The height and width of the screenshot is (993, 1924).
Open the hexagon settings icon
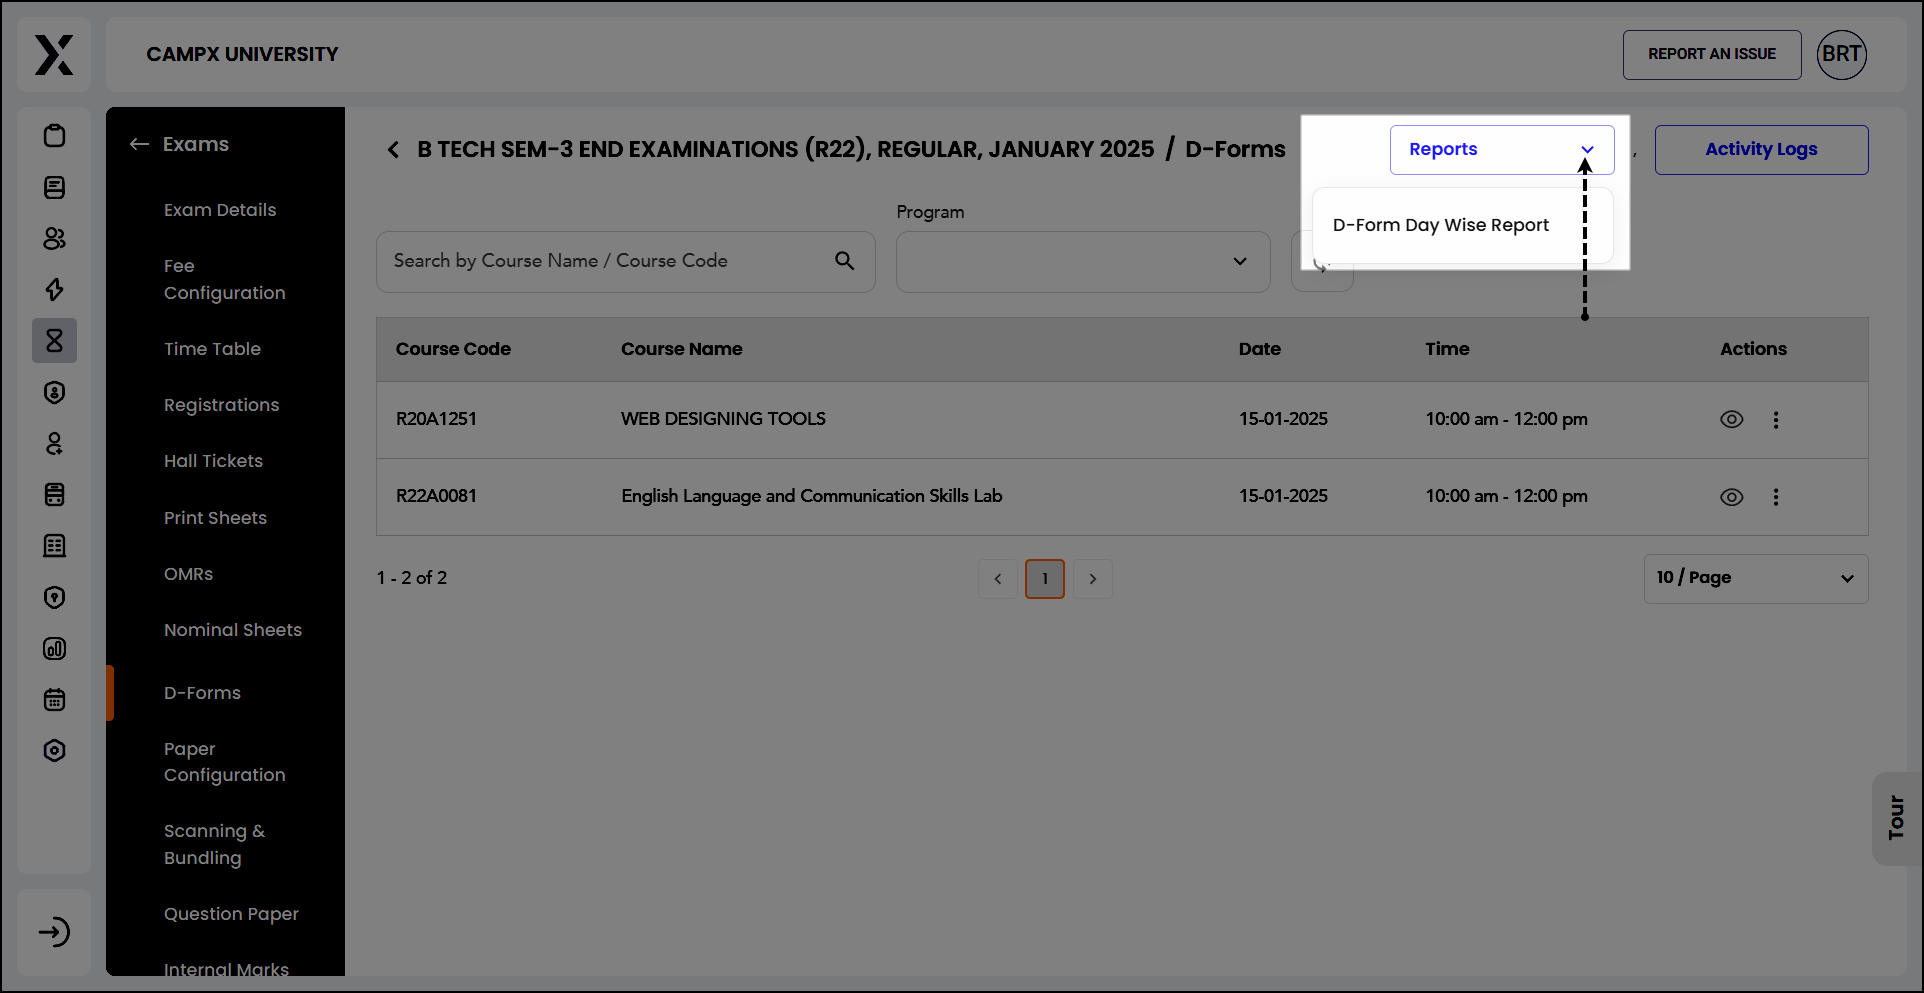point(55,750)
